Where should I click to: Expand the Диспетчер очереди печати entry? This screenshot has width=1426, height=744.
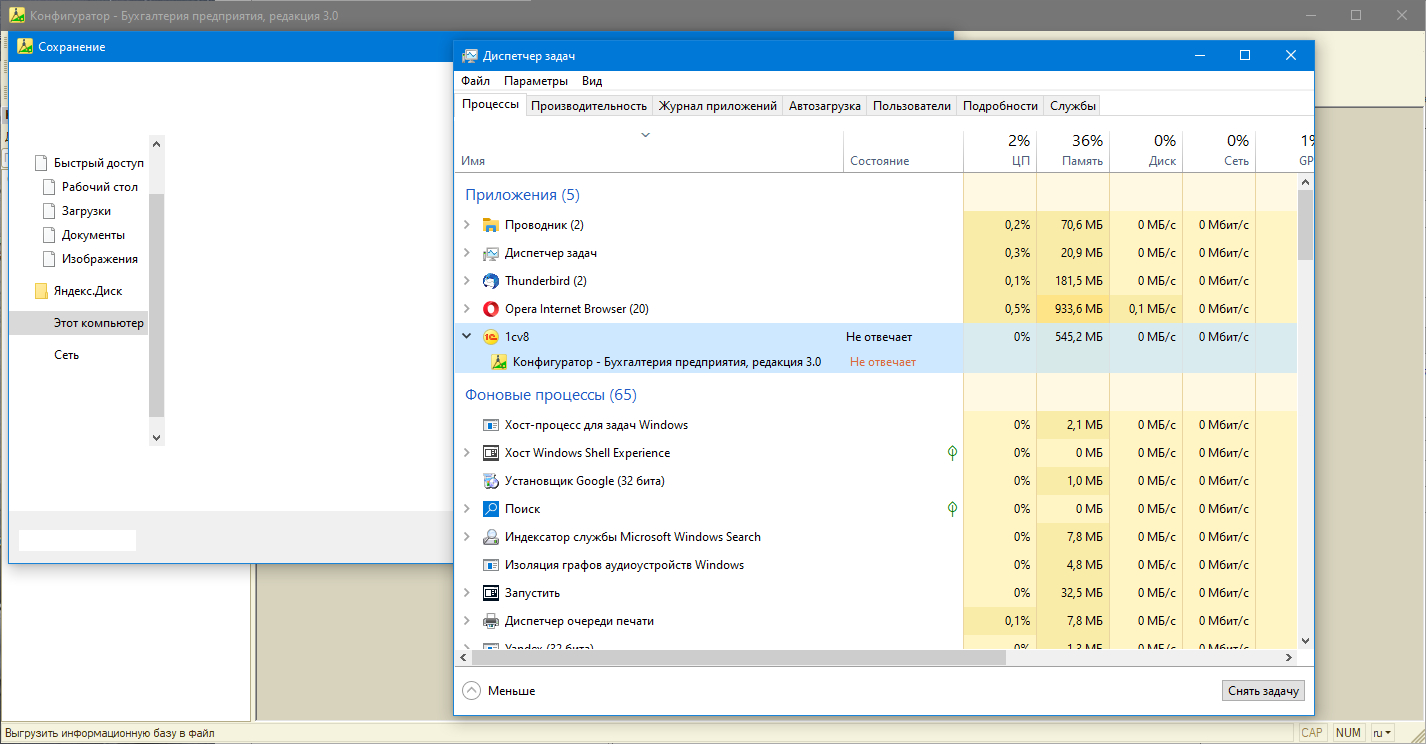point(466,621)
